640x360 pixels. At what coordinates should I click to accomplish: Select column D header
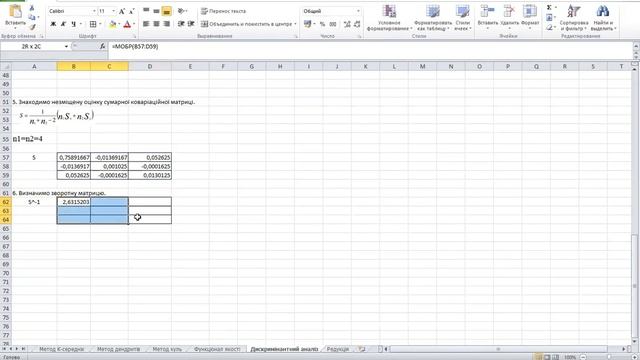[x=150, y=67]
